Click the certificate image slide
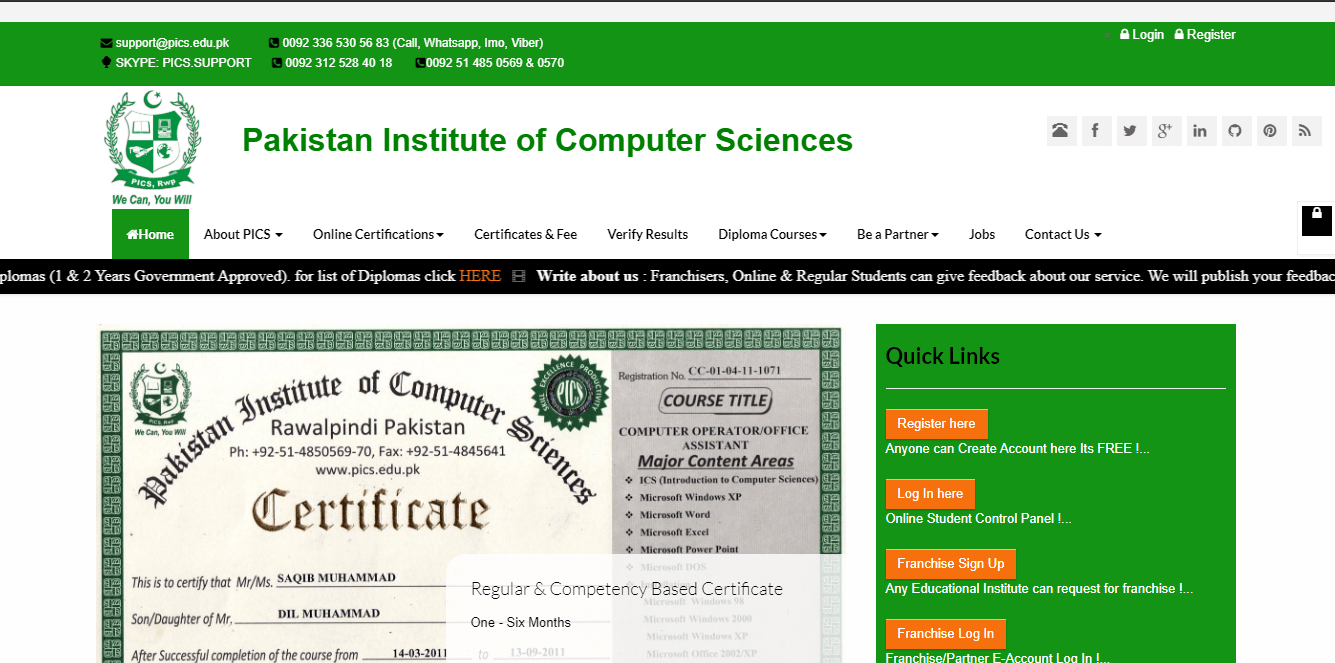1335x663 pixels. click(x=470, y=490)
